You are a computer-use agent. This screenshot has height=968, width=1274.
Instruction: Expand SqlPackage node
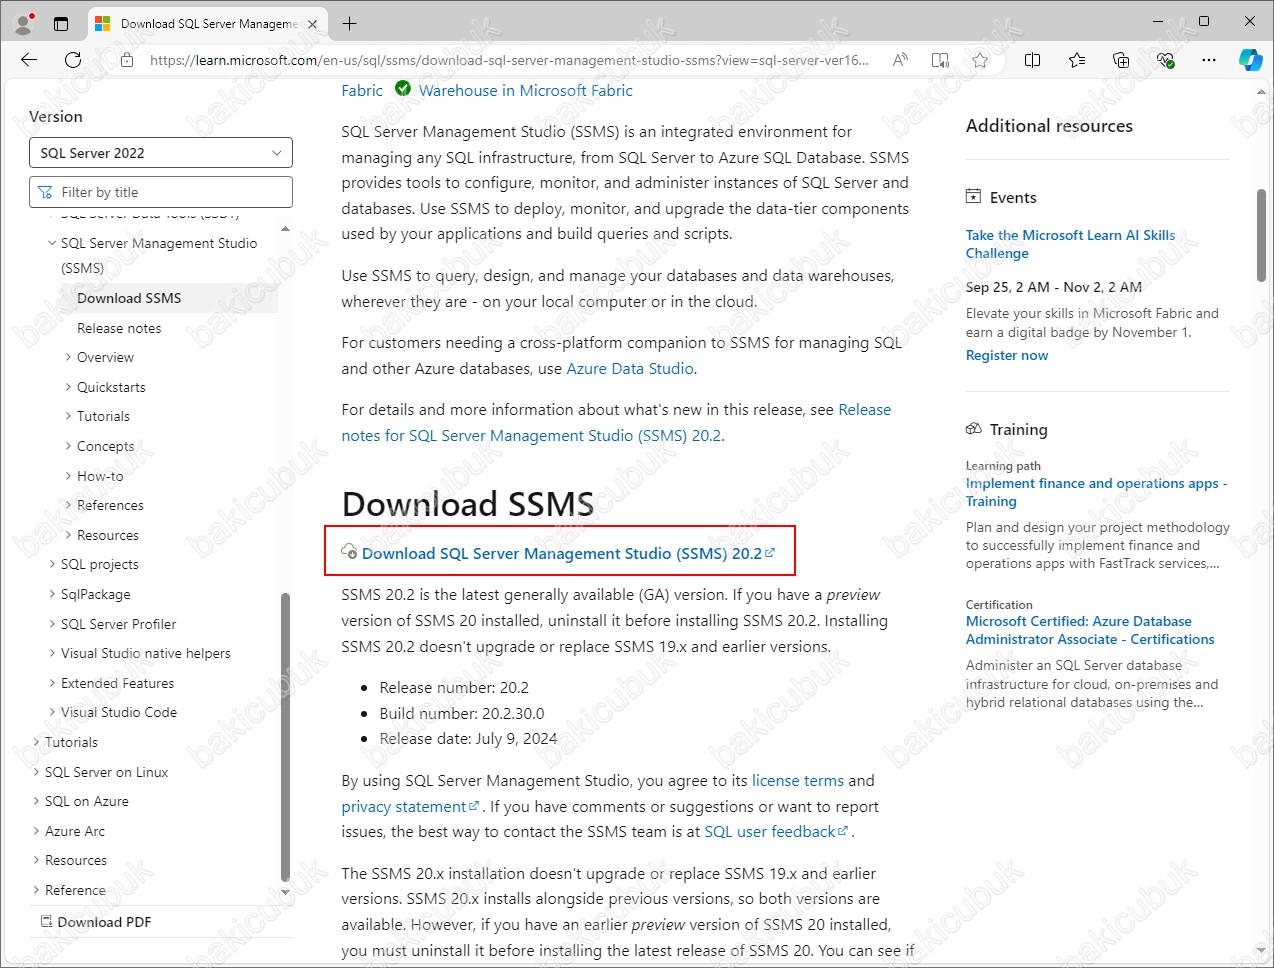[52, 594]
